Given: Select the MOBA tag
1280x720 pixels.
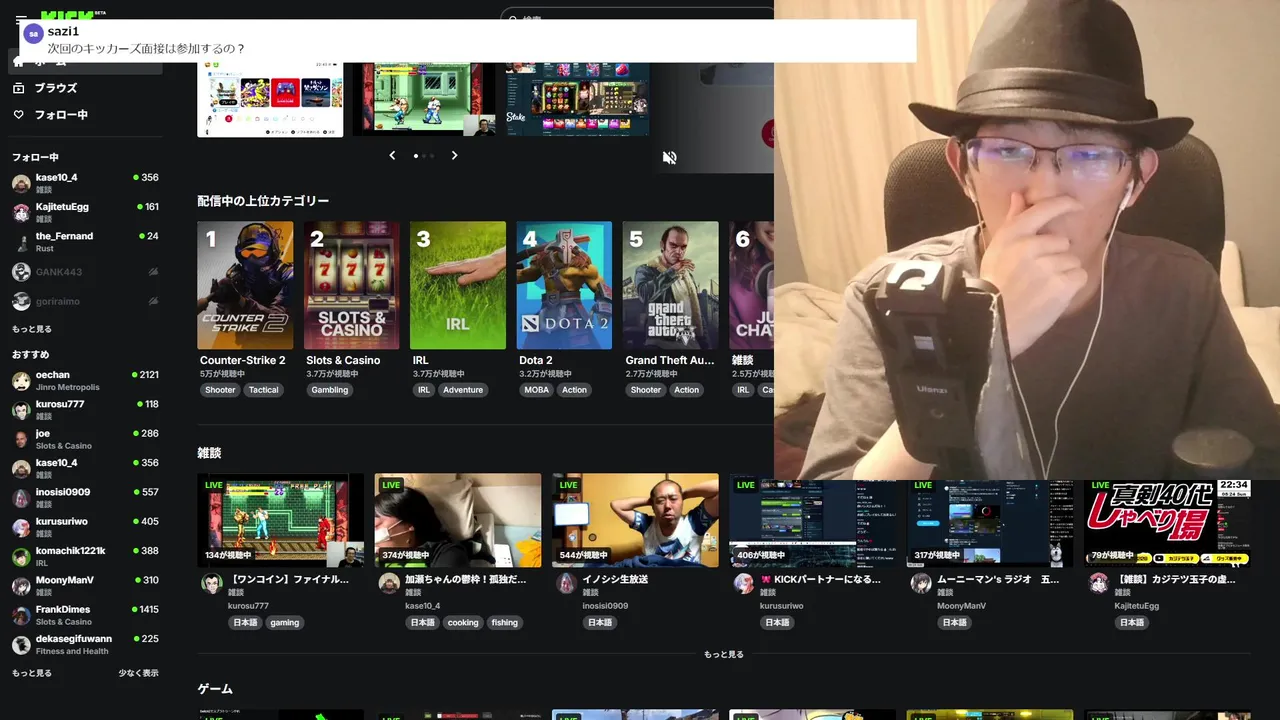Looking at the screenshot, I should [537, 390].
